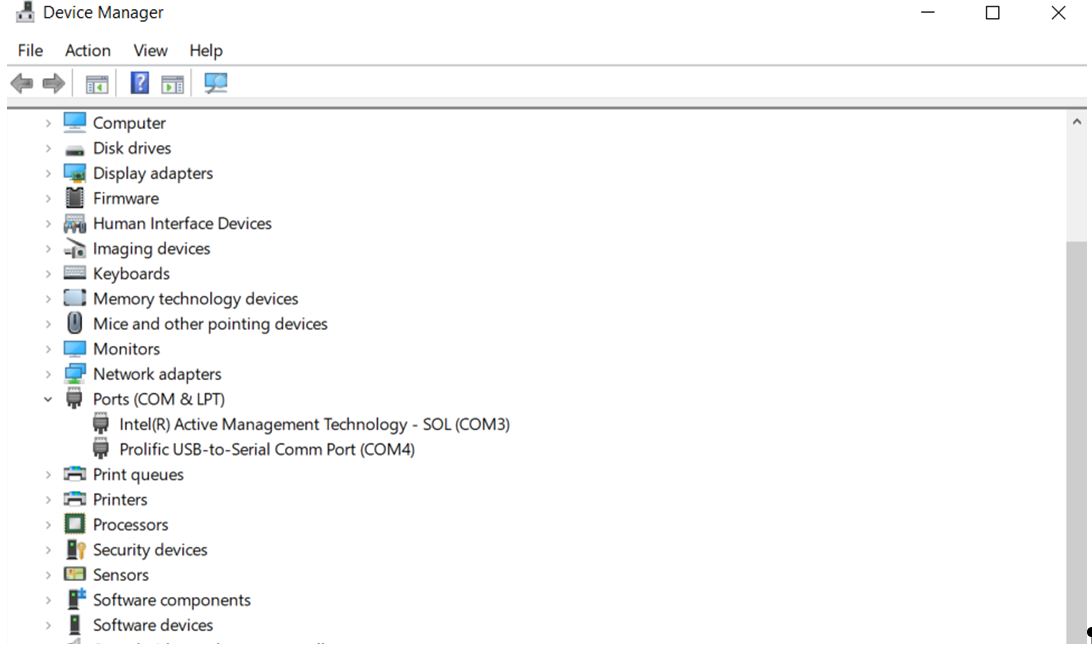Image resolution: width=1092 pixels, height=650 pixels.
Task: Open the Action menu
Action: tap(88, 50)
